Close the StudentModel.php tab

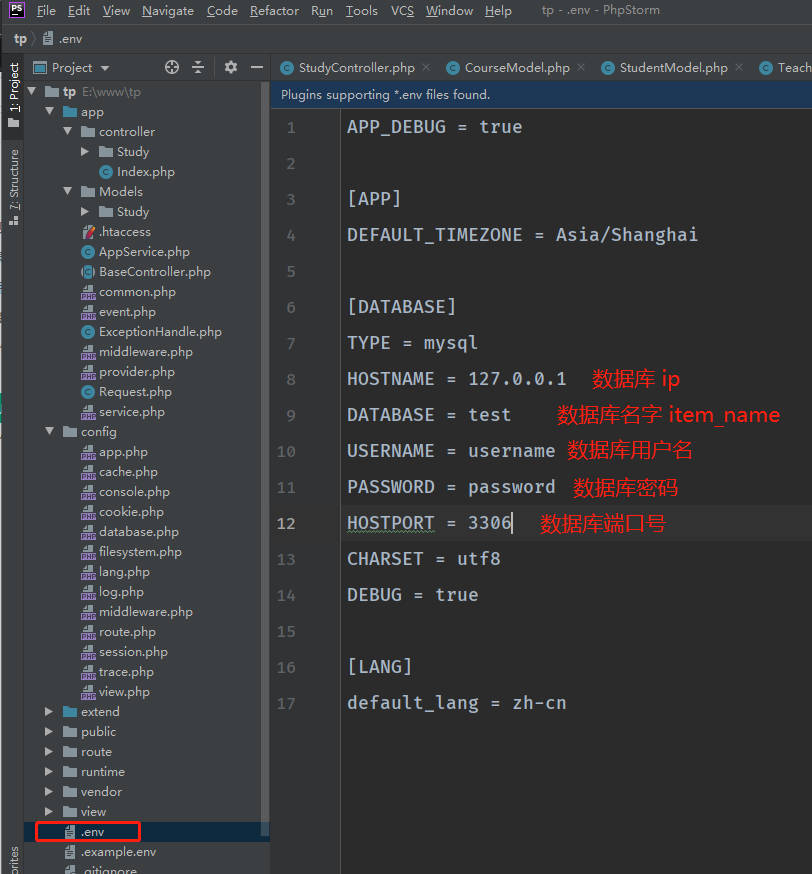(739, 67)
